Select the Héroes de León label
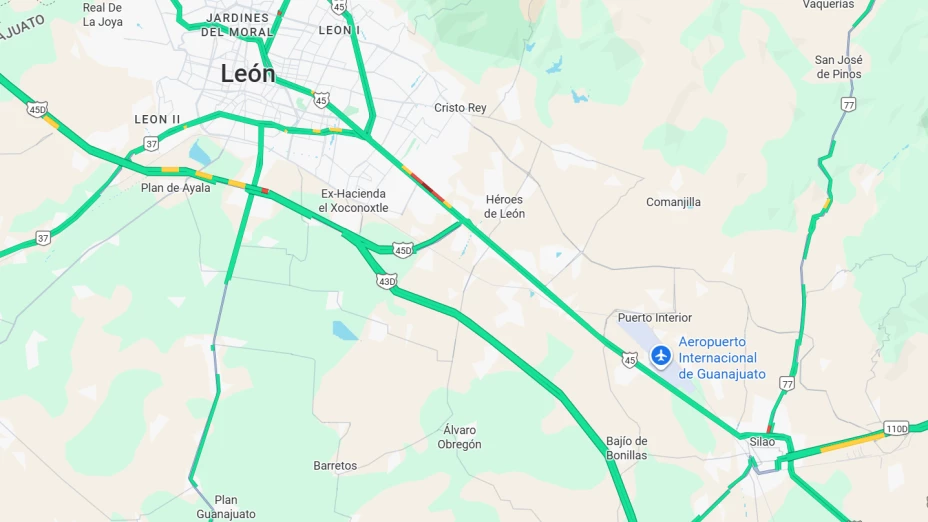 (x=504, y=207)
